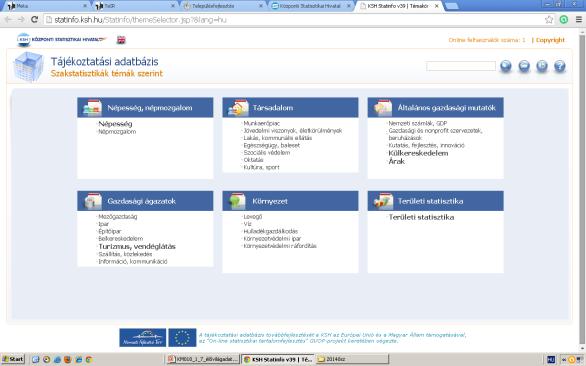Open the Népesség, népmozgalom category icon

coord(92,108)
